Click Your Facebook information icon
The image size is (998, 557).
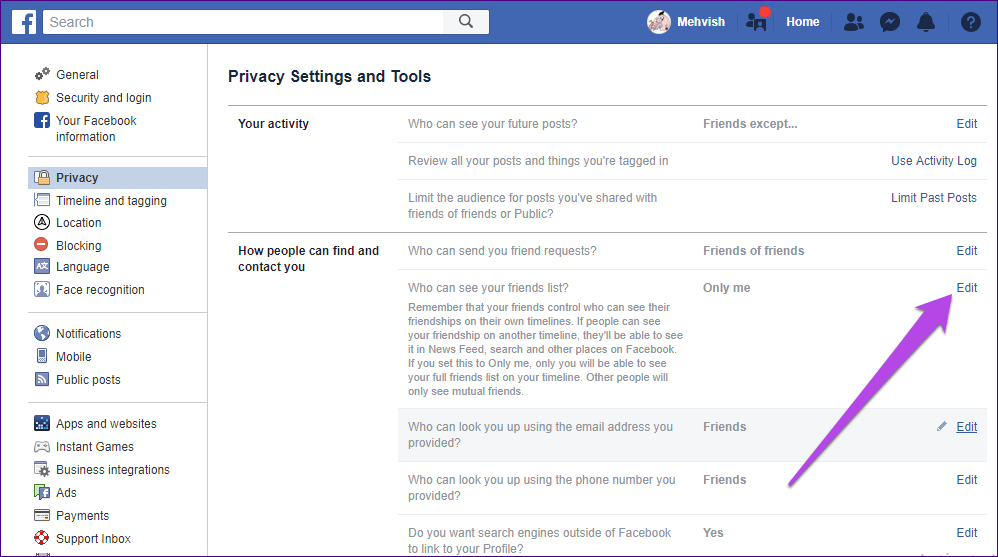(42, 120)
